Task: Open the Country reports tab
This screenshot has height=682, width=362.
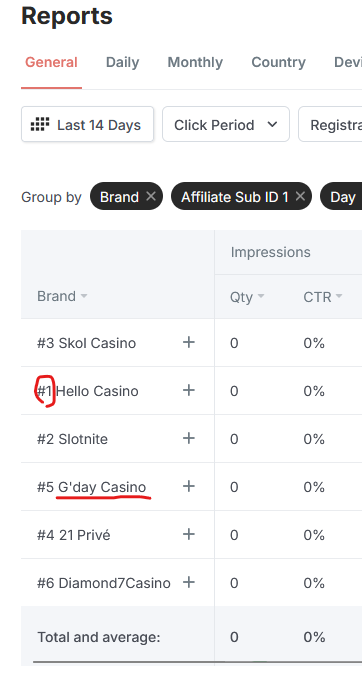Action: (278, 62)
